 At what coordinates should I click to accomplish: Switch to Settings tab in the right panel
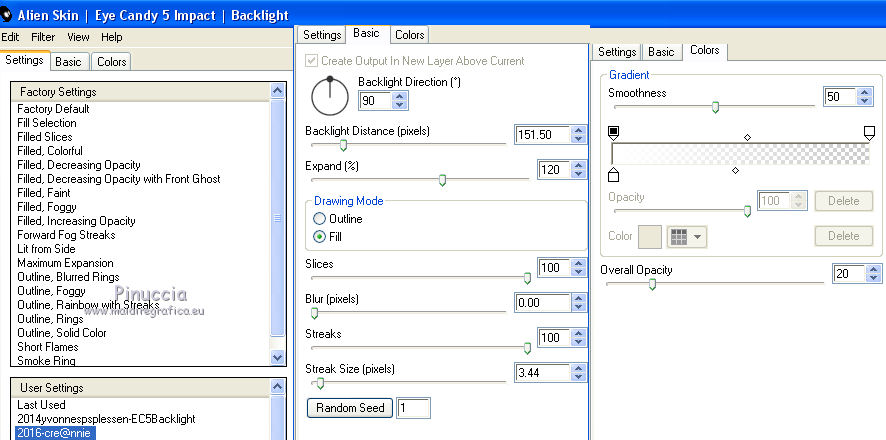click(617, 52)
